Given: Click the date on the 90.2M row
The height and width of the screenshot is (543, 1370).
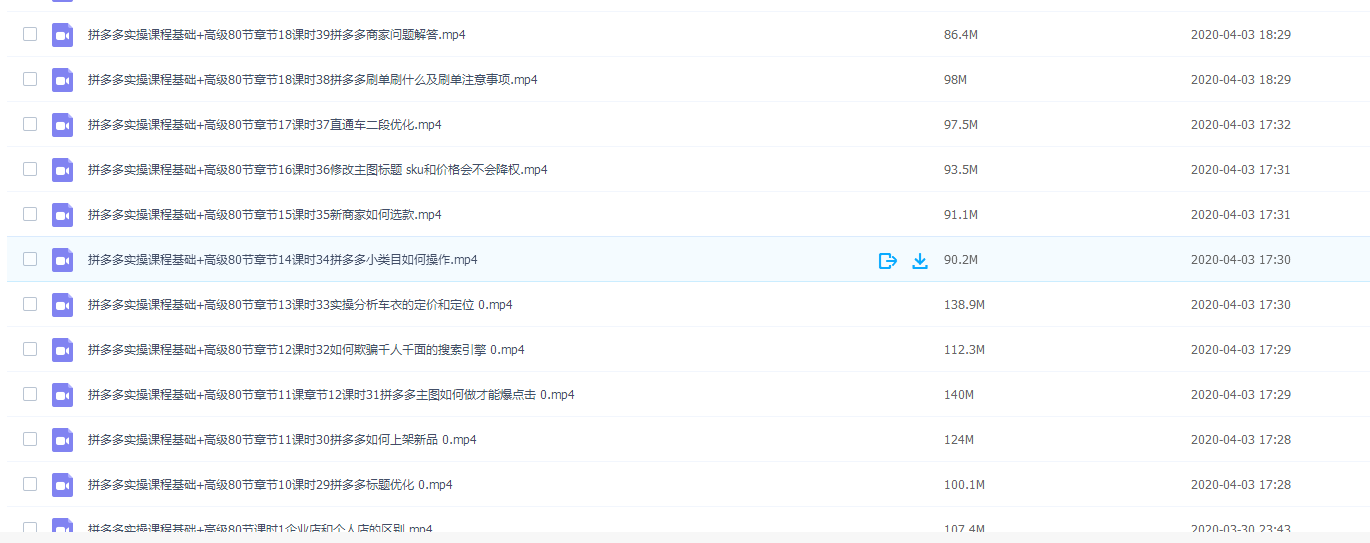Looking at the screenshot, I should [1241, 260].
